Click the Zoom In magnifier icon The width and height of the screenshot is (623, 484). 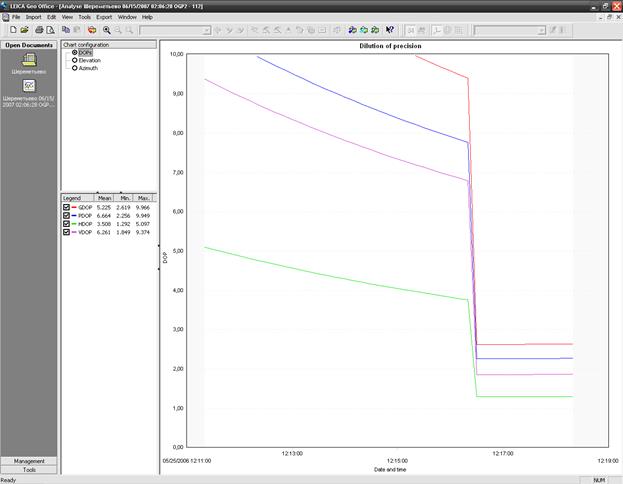(x=106, y=30)
